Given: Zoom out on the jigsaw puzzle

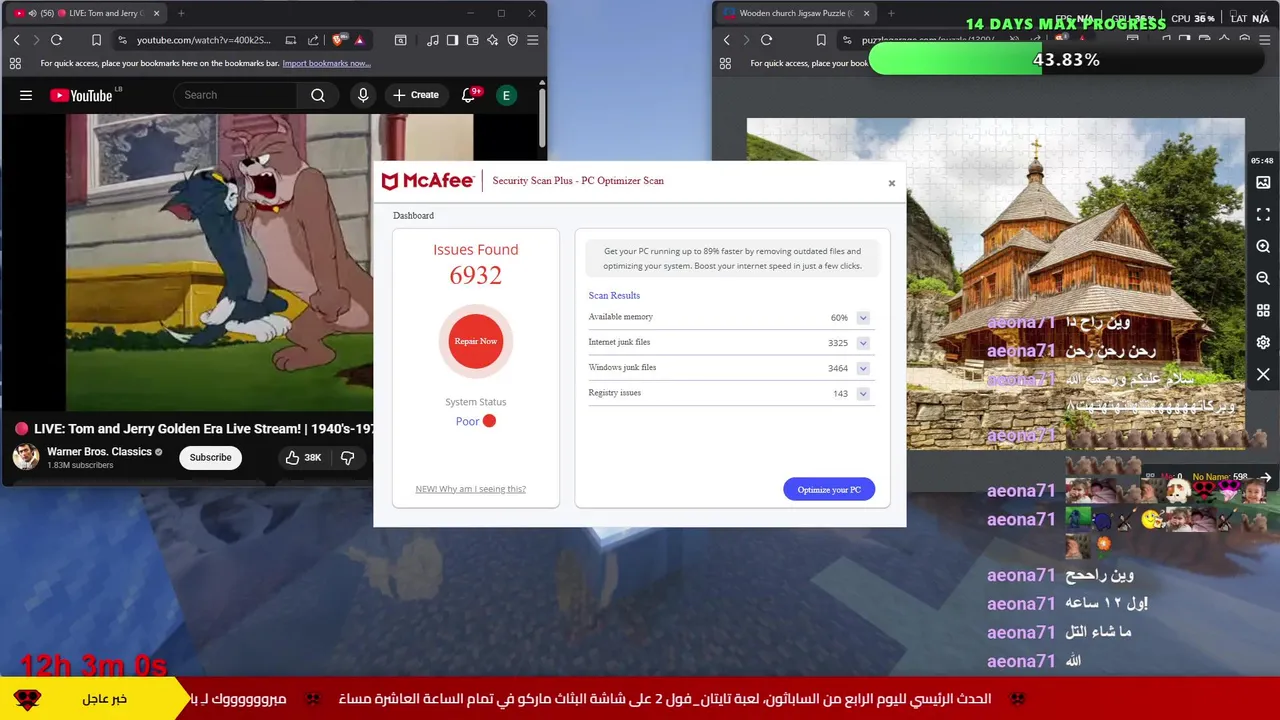Looking at the screenshot, I should click(1263, 279).
